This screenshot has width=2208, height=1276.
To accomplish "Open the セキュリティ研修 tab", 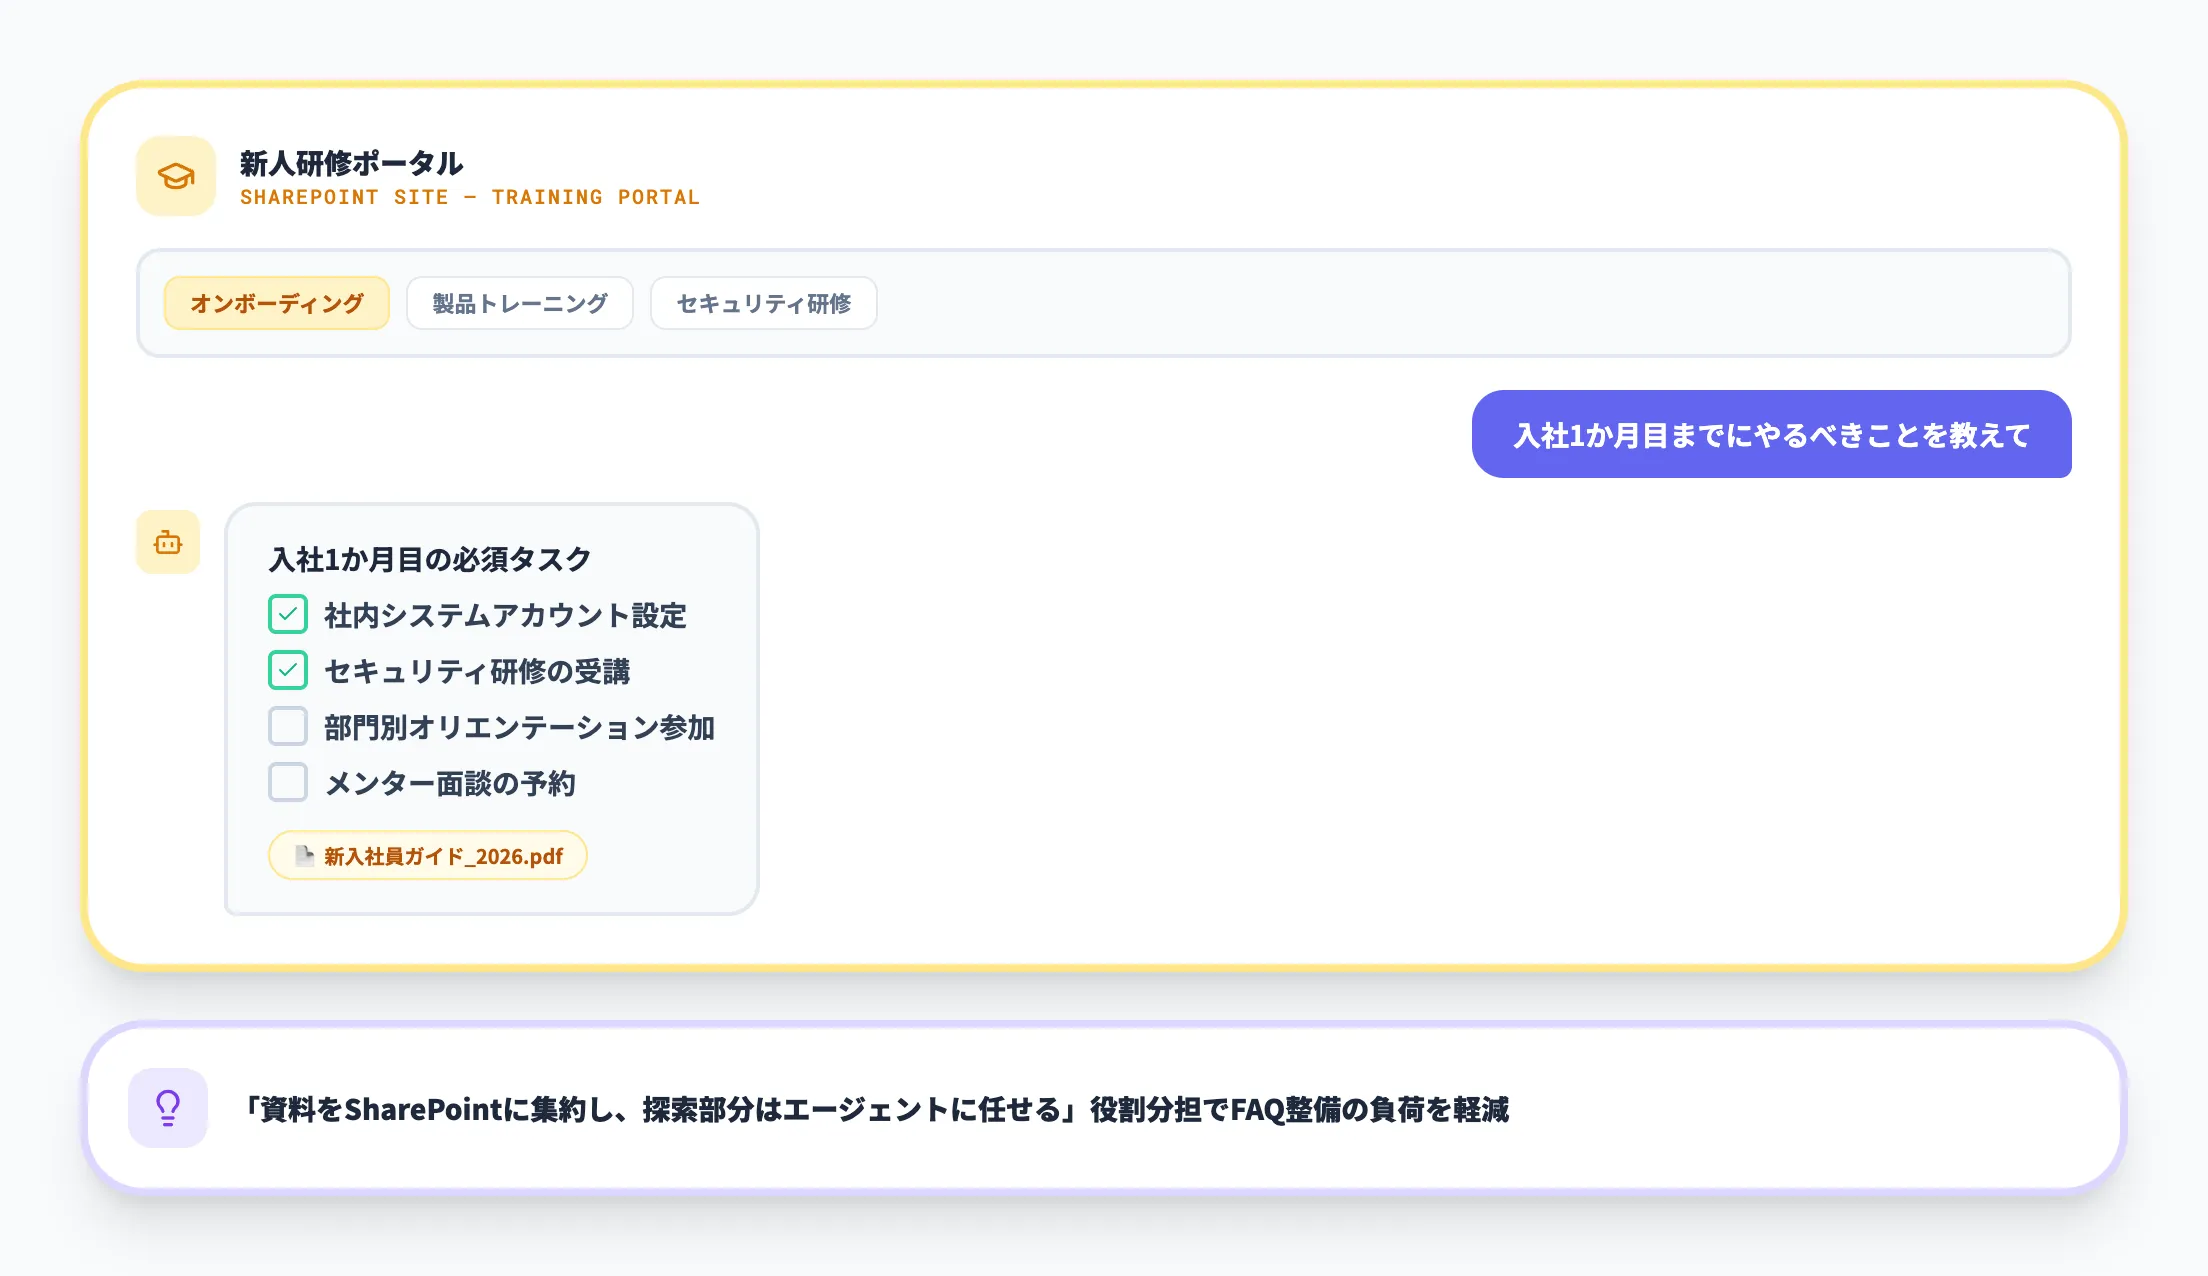I will tap(763, 302).
